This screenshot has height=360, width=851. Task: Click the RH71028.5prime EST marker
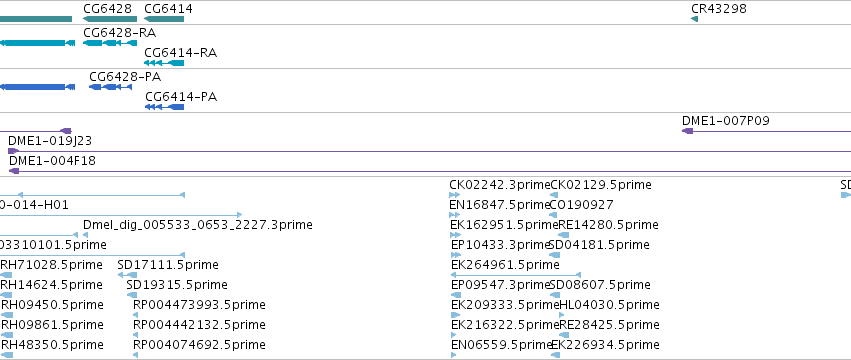coord(6,275)
